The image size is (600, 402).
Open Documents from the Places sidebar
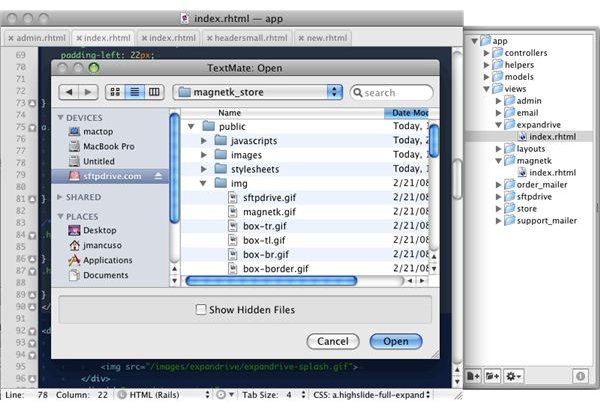tap(106, 275)
